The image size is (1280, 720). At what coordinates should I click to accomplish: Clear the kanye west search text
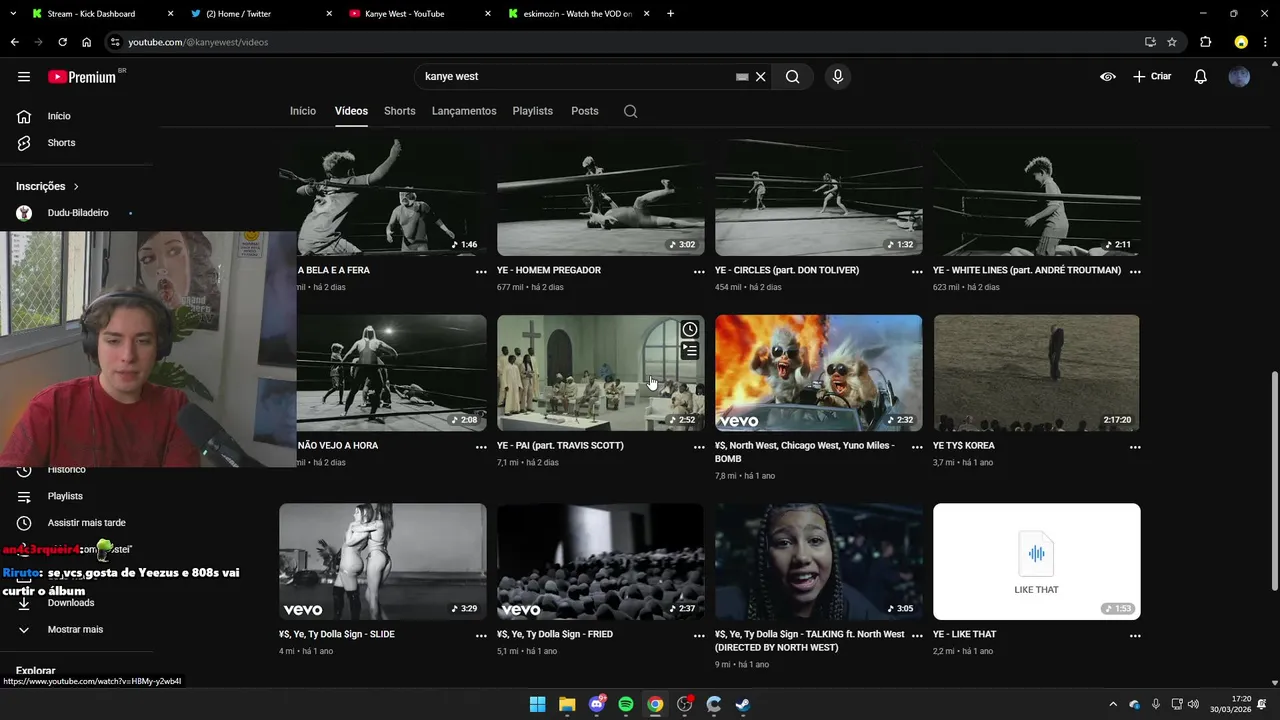760,77
